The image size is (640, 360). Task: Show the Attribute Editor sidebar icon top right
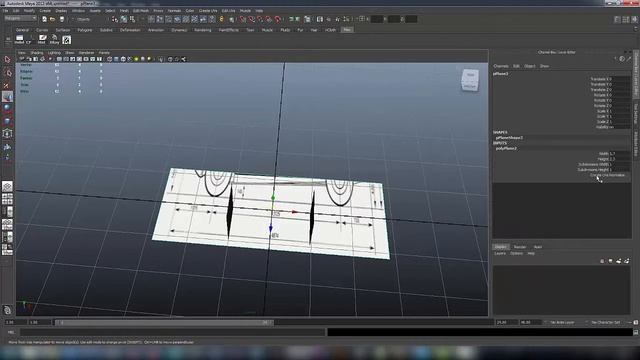click(x=618, y=19)
